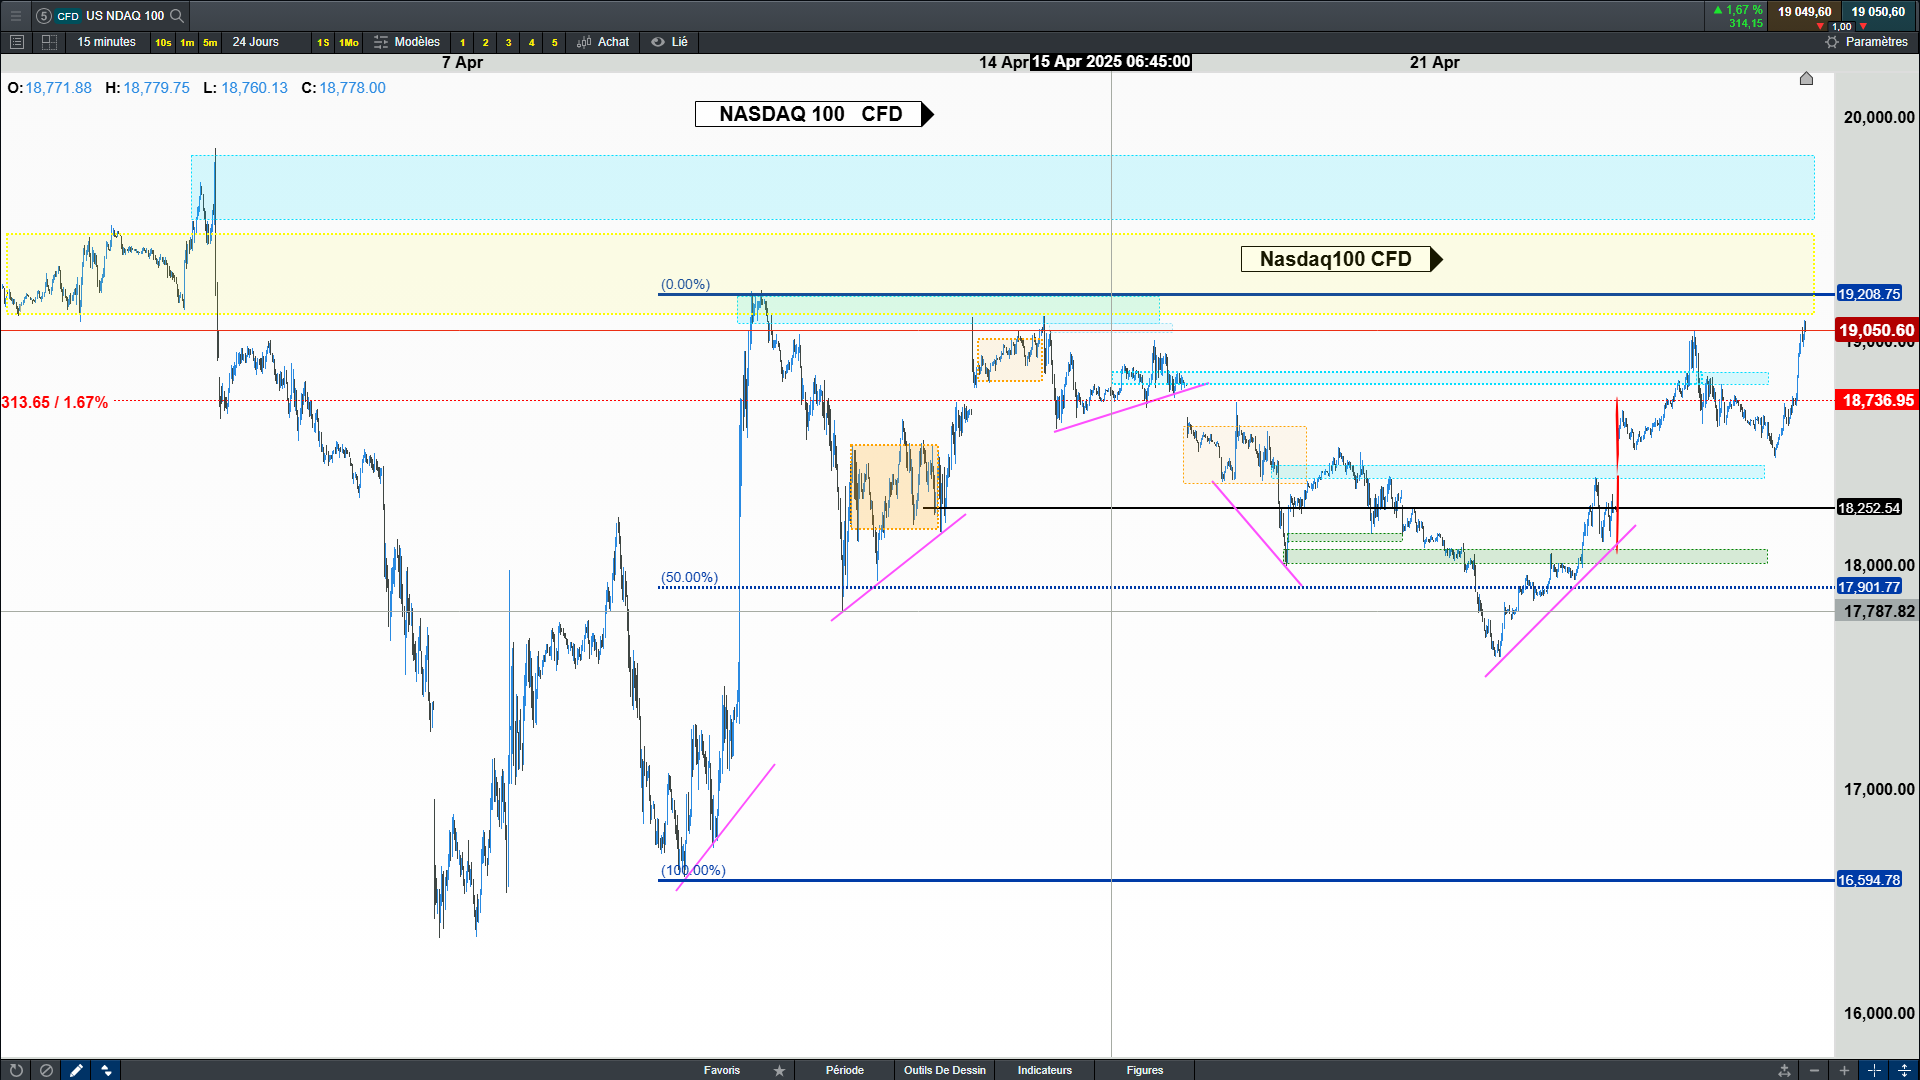This screenshot has width=1920, height=1080.
Task: Click the 19 050,60 ask price box
Action: pyautogui.click(x=1877, y=12)
